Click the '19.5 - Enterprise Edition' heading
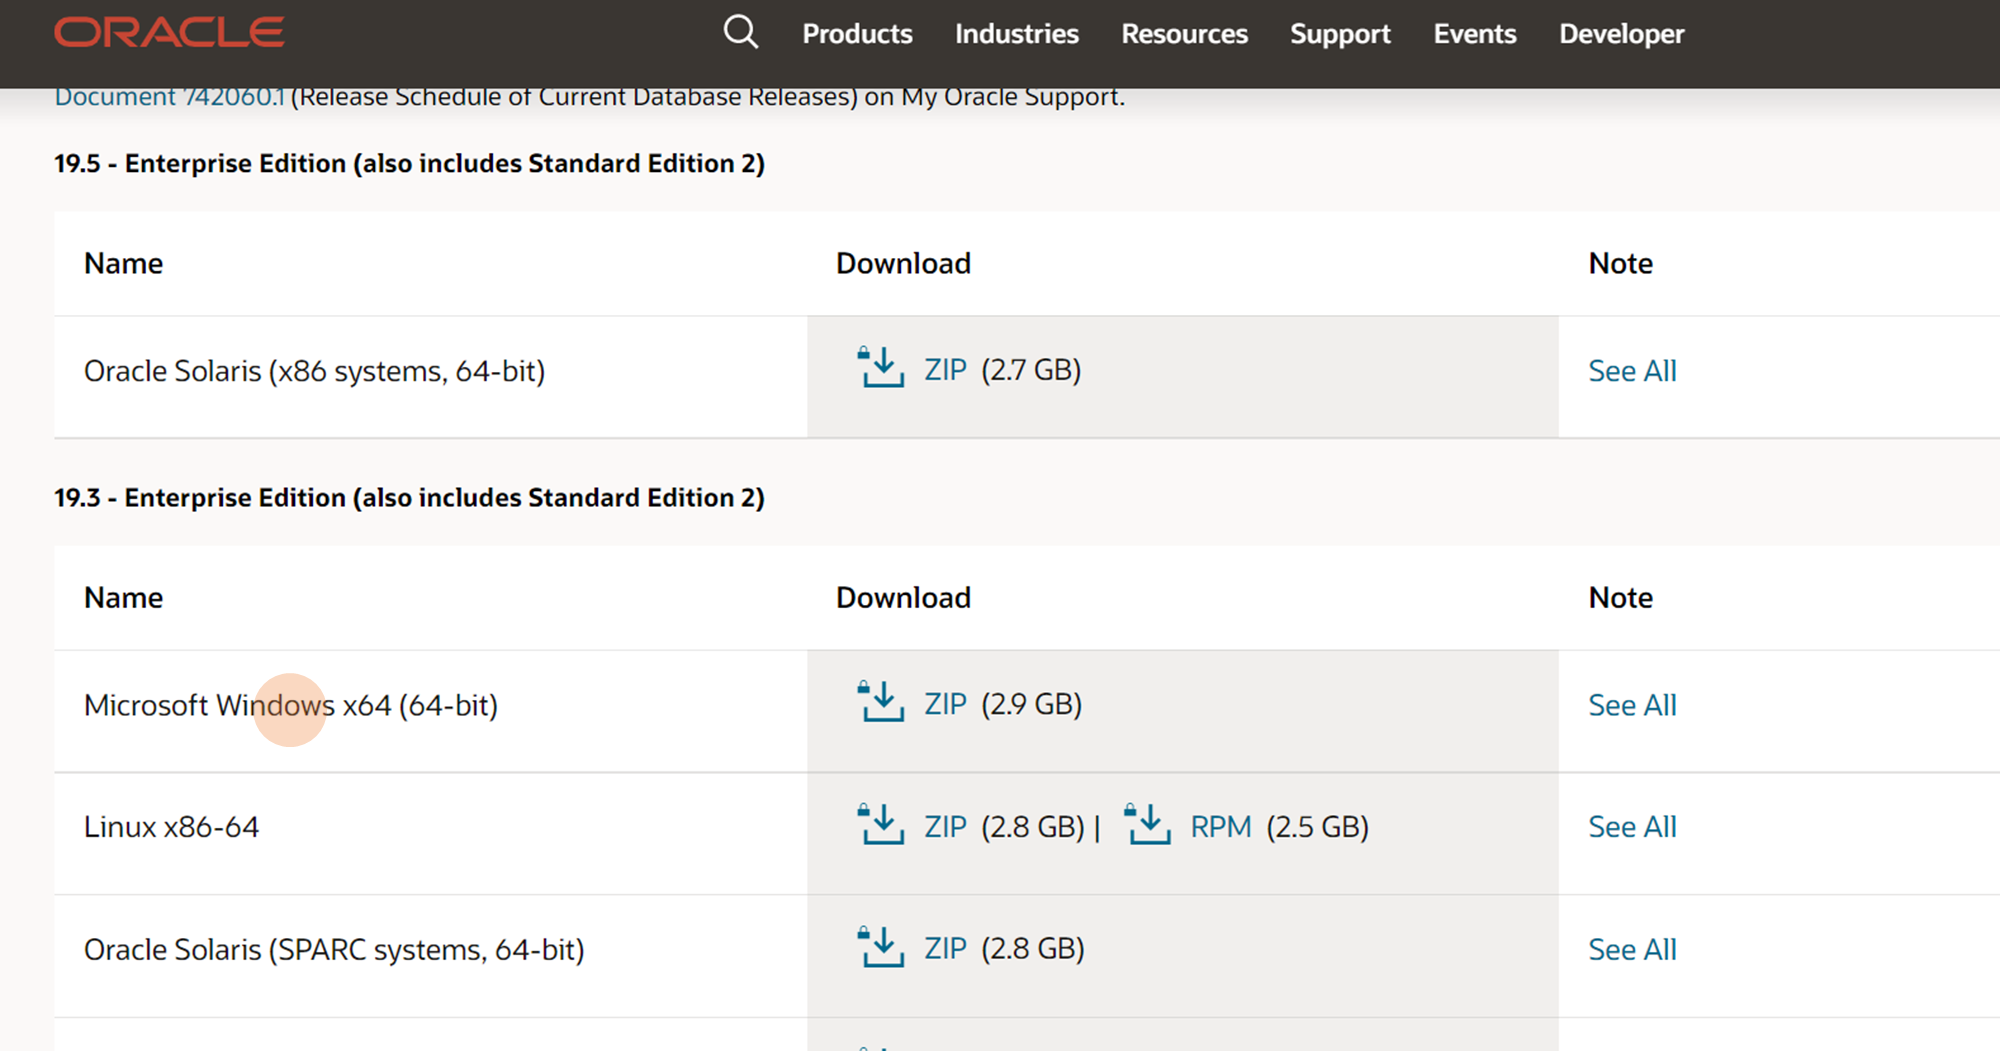The width and height of the screenshot is (2000, 1051). point(409,163)
